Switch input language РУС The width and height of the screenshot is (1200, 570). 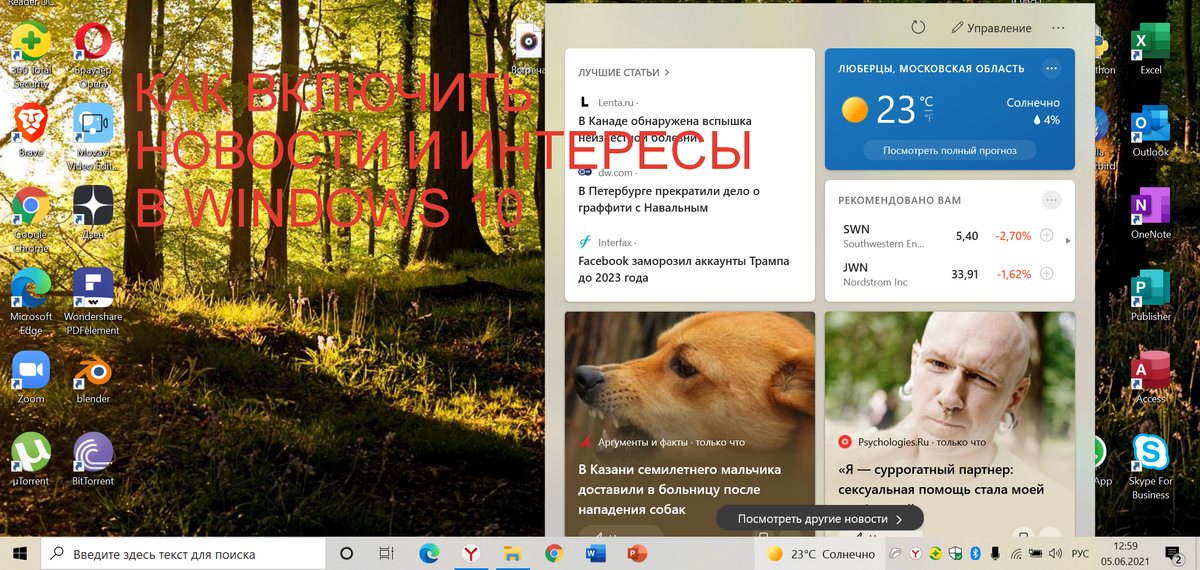tap(1081, 553)
